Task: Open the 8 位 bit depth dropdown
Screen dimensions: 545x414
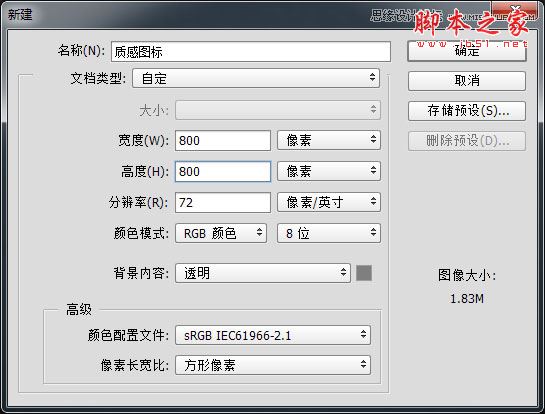Action: [x=329, y=233]
